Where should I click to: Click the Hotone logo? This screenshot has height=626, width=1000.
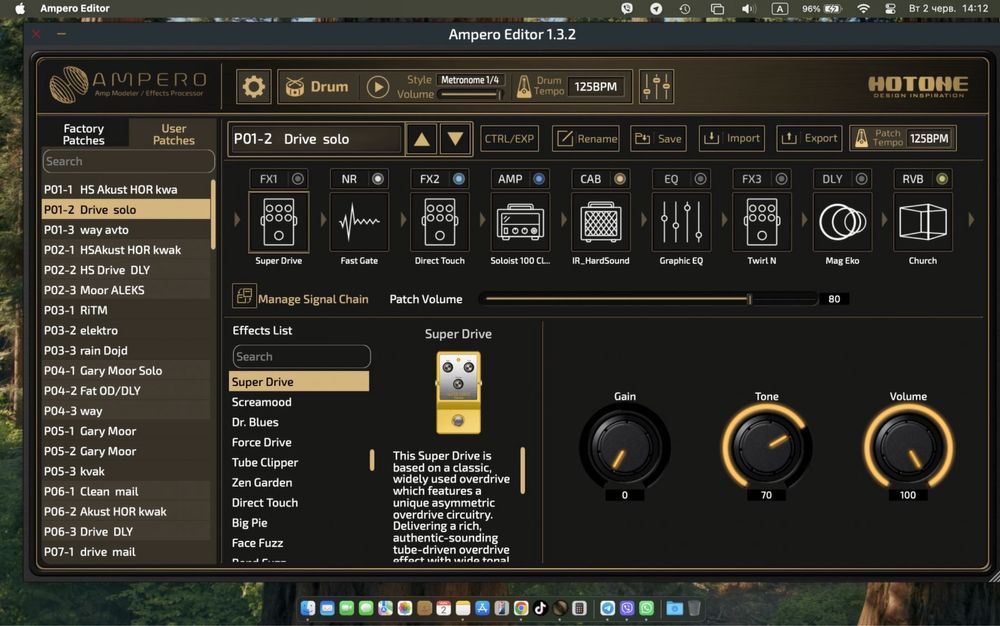coord(918,86)
